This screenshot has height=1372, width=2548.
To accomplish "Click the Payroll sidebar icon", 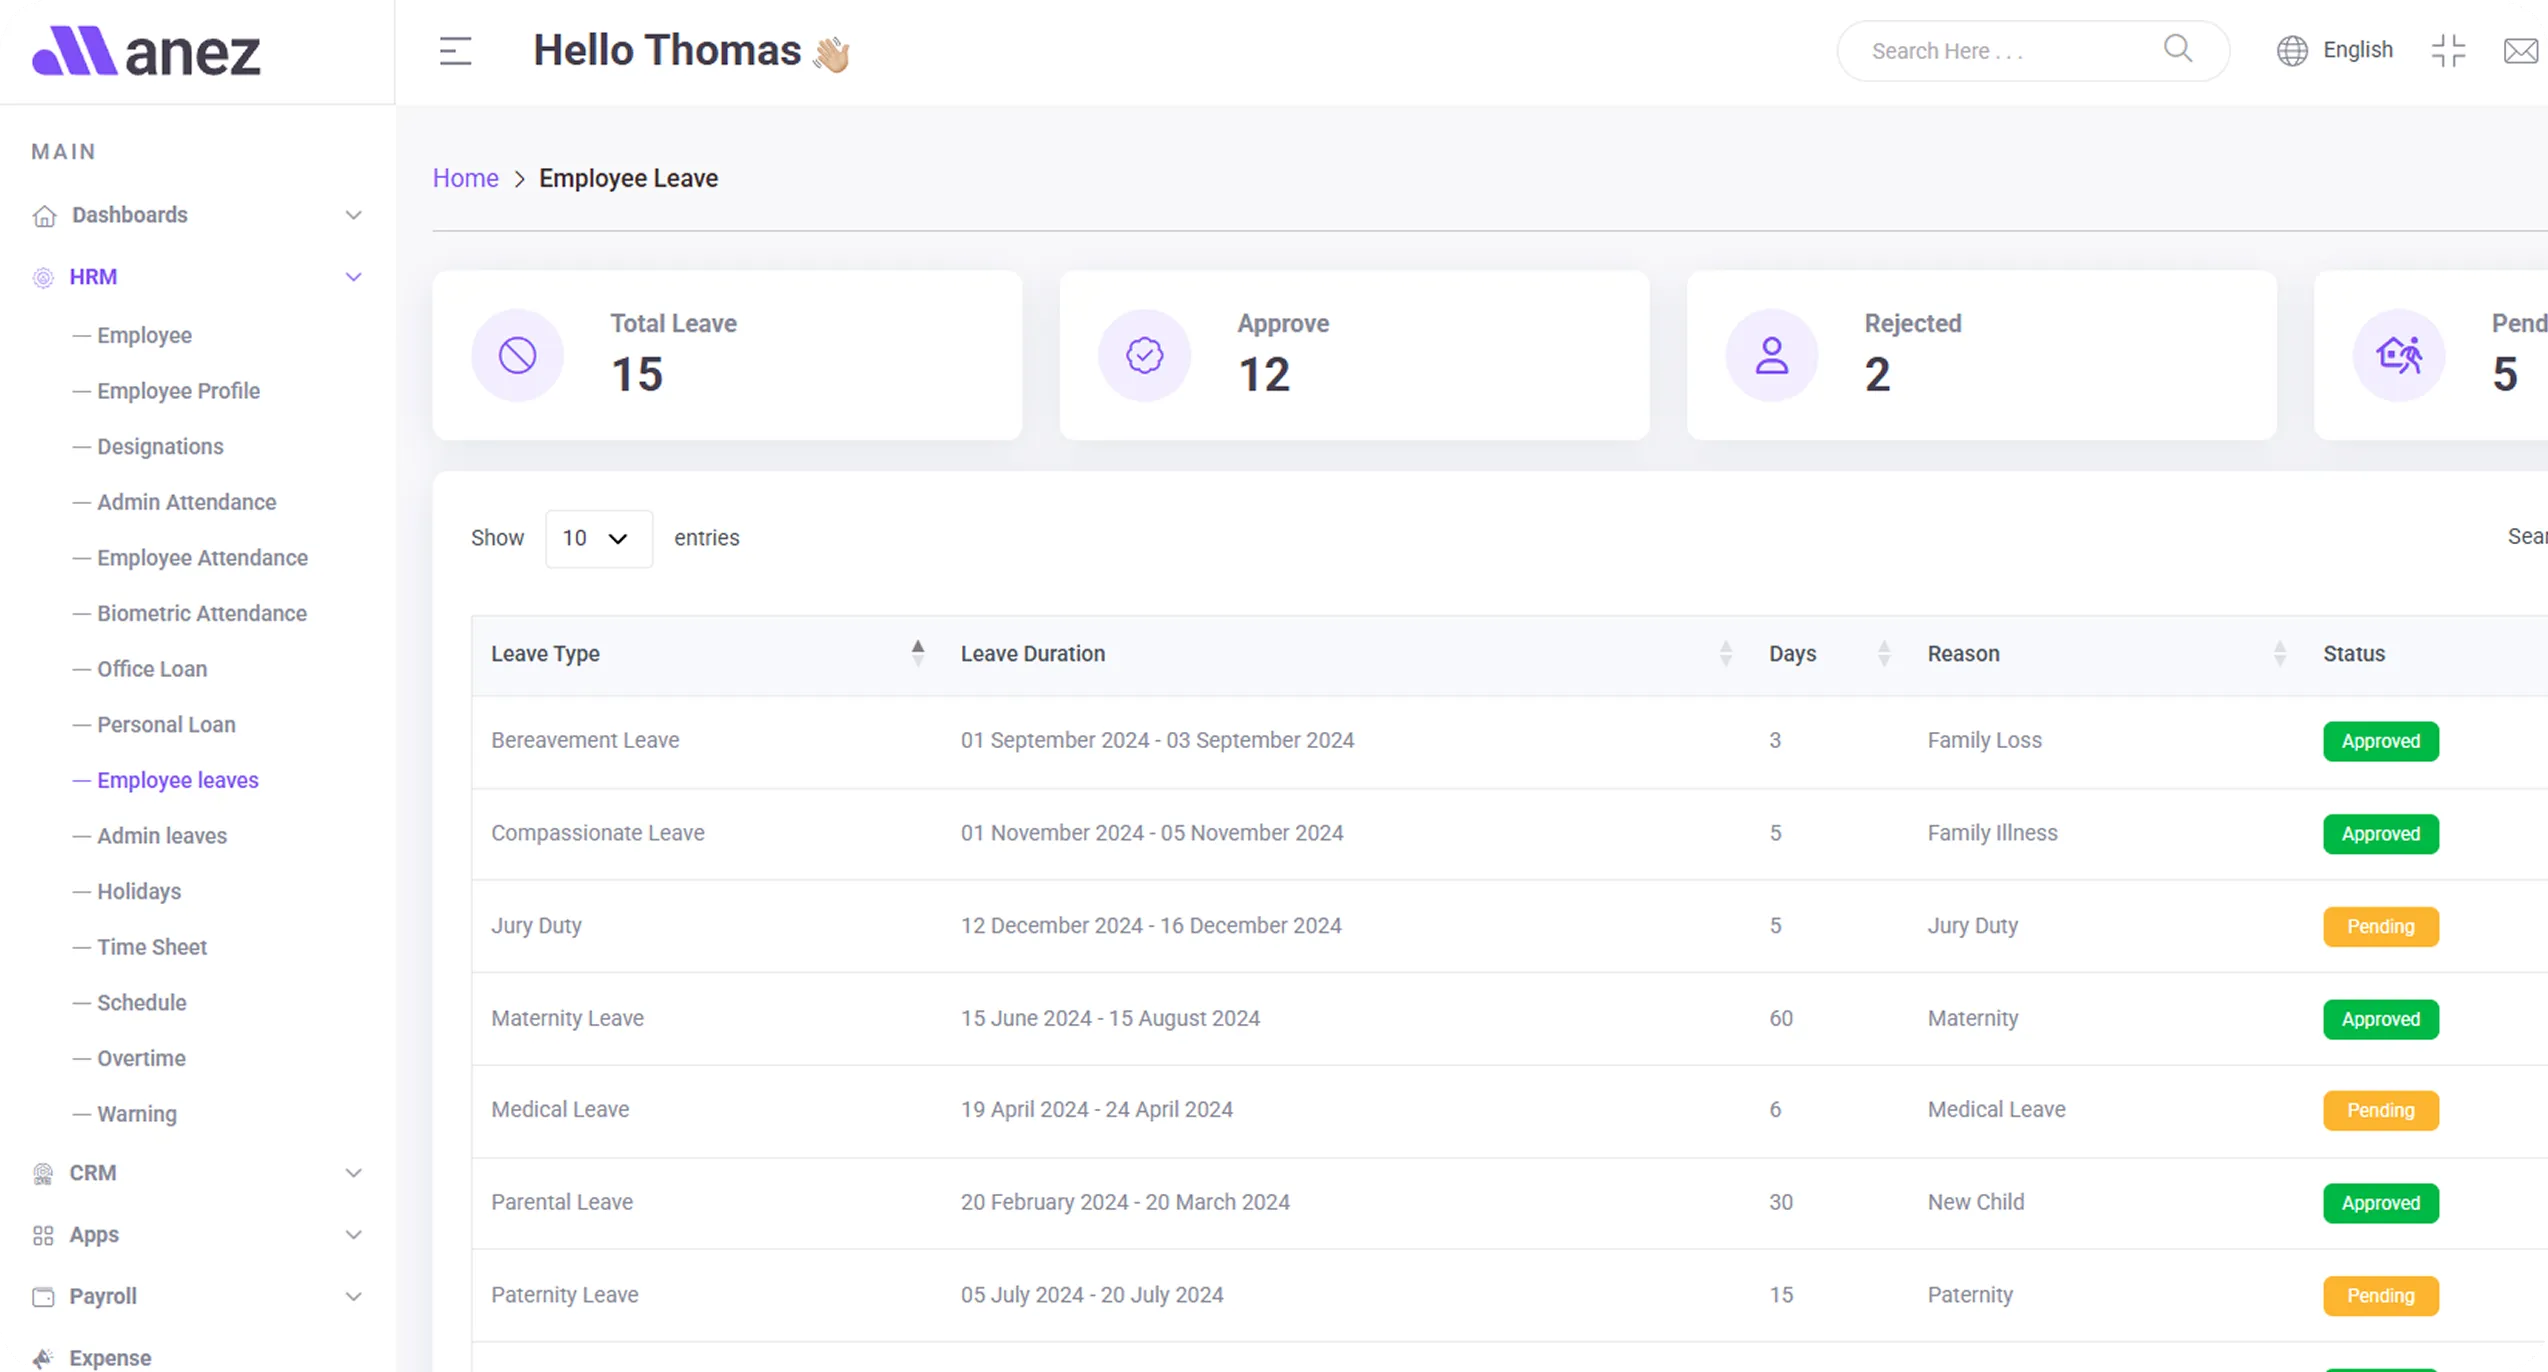I will coord(43,1297).
